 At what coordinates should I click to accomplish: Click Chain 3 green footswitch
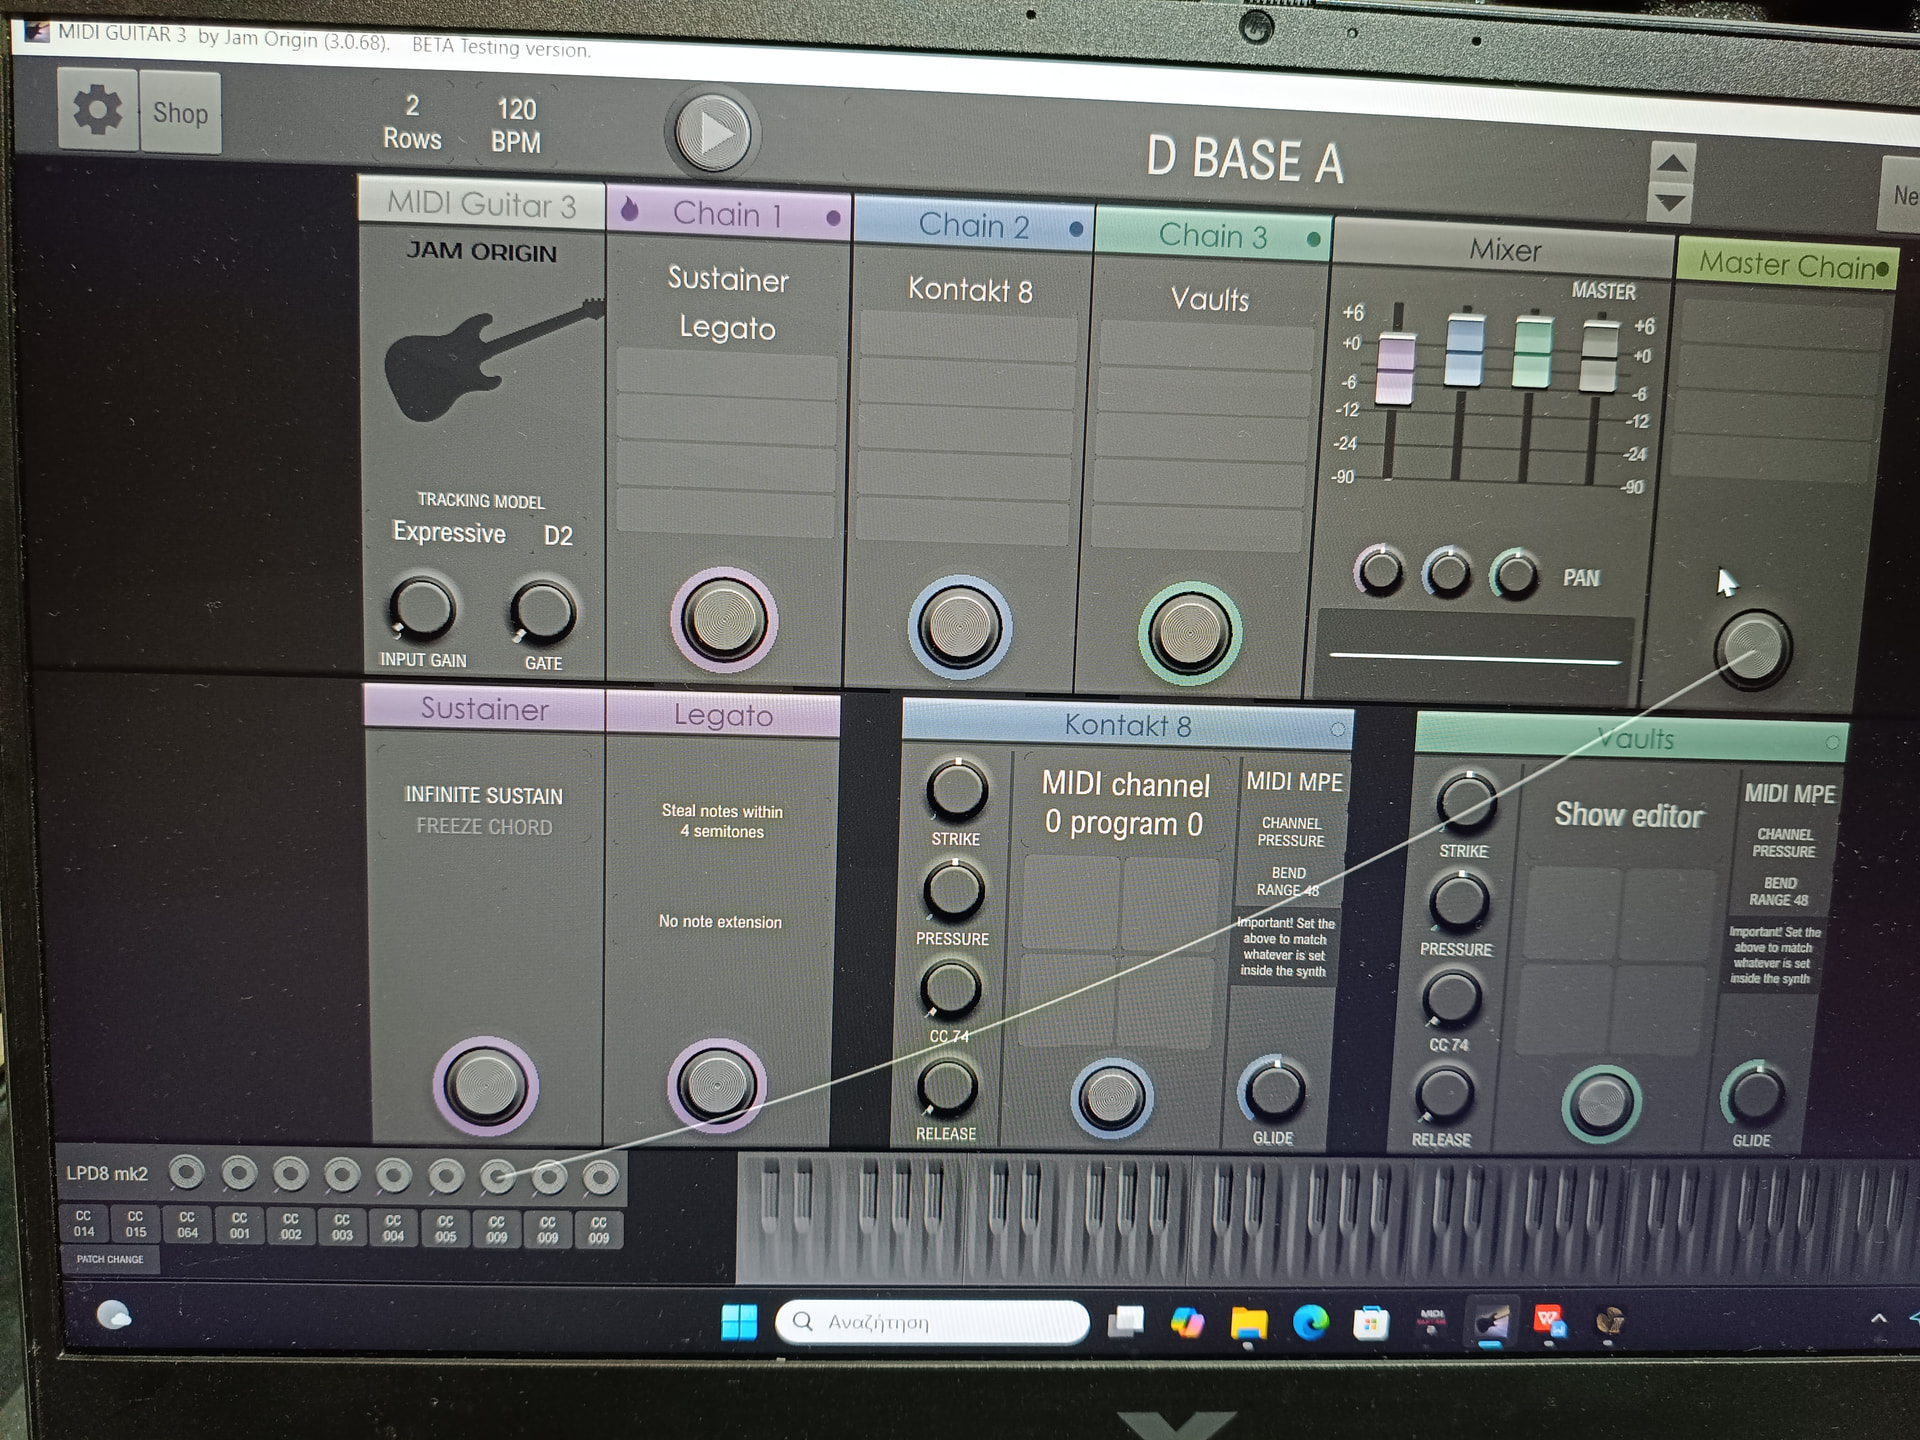pos(1189,633)
